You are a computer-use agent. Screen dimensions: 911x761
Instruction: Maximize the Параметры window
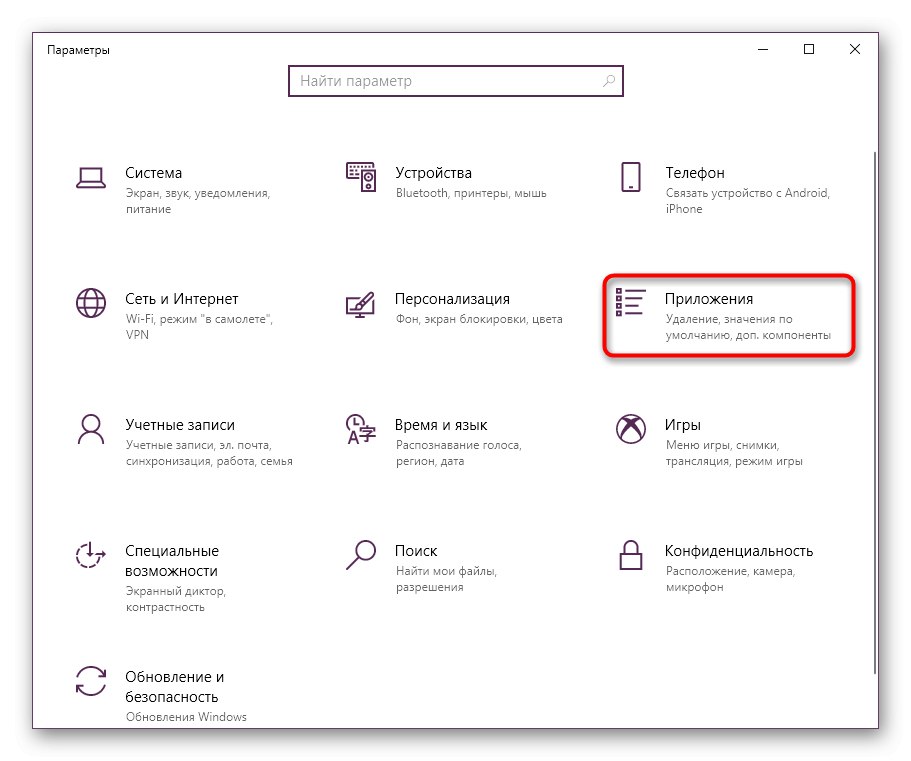pyautogui.click(x=809, y=49)
